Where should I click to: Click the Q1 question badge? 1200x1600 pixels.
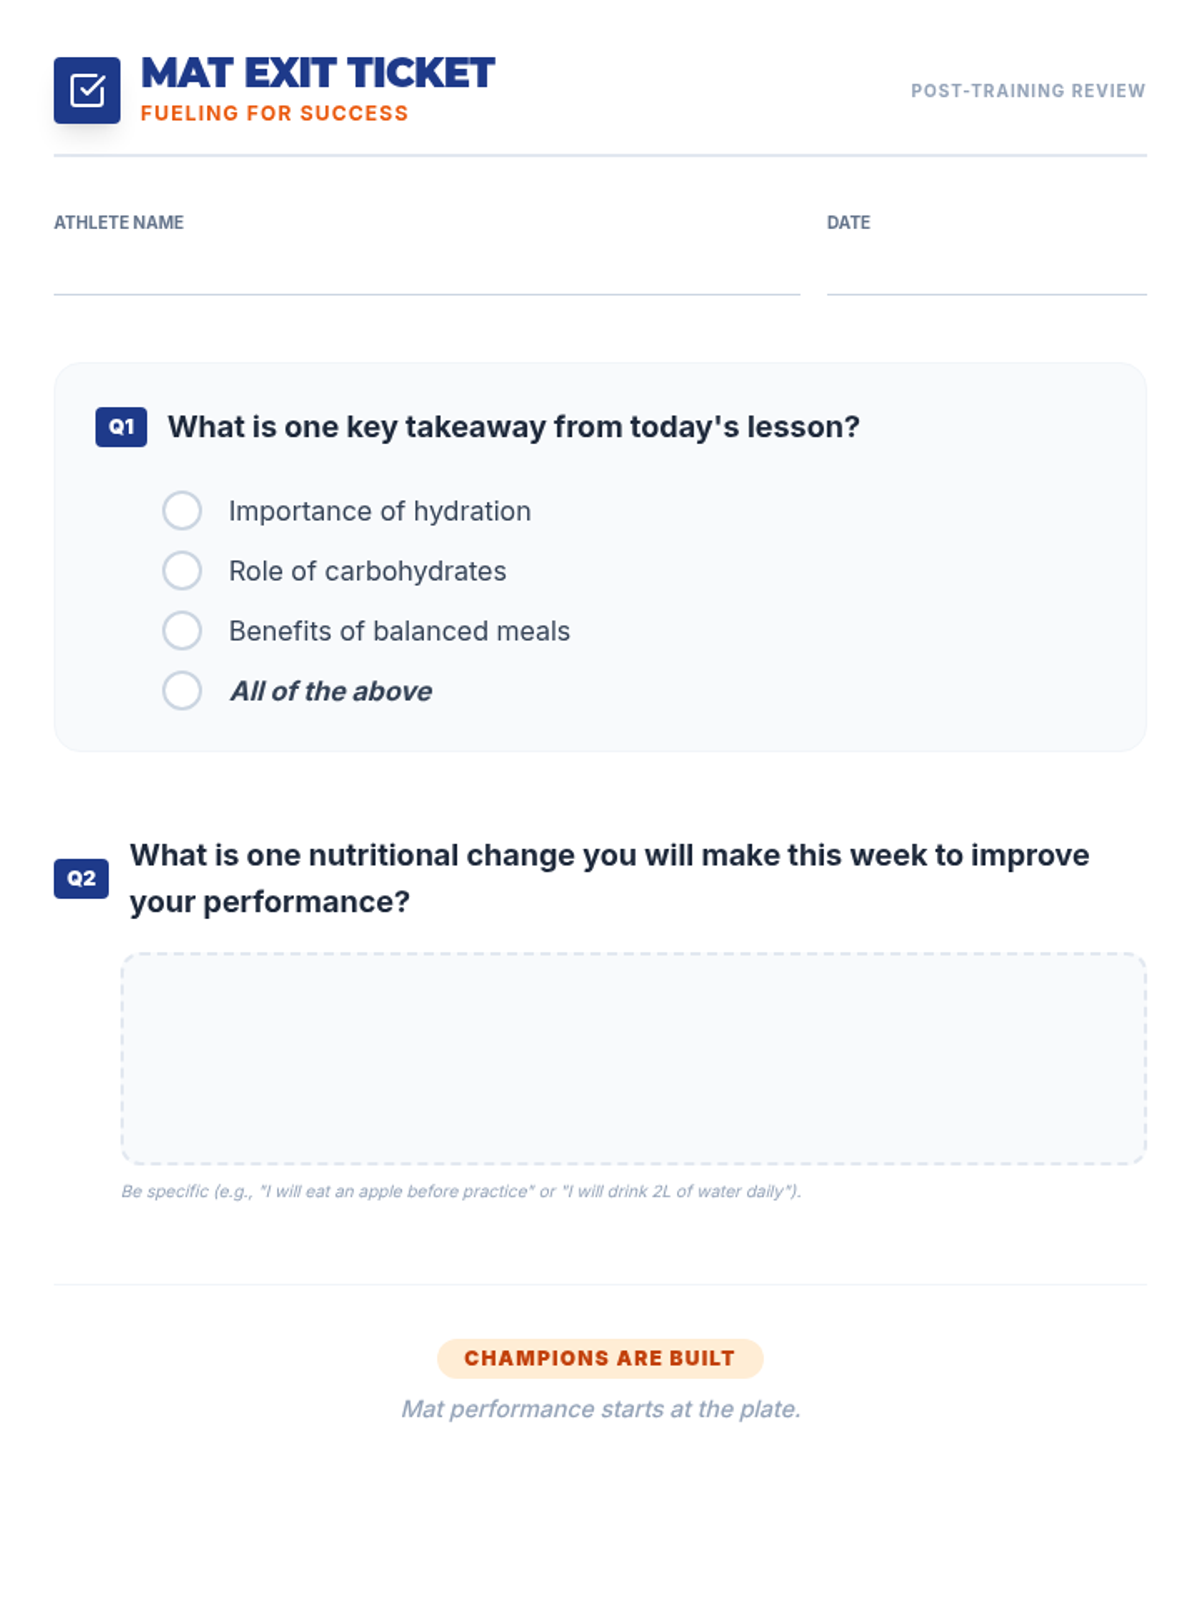pos(121,427)
